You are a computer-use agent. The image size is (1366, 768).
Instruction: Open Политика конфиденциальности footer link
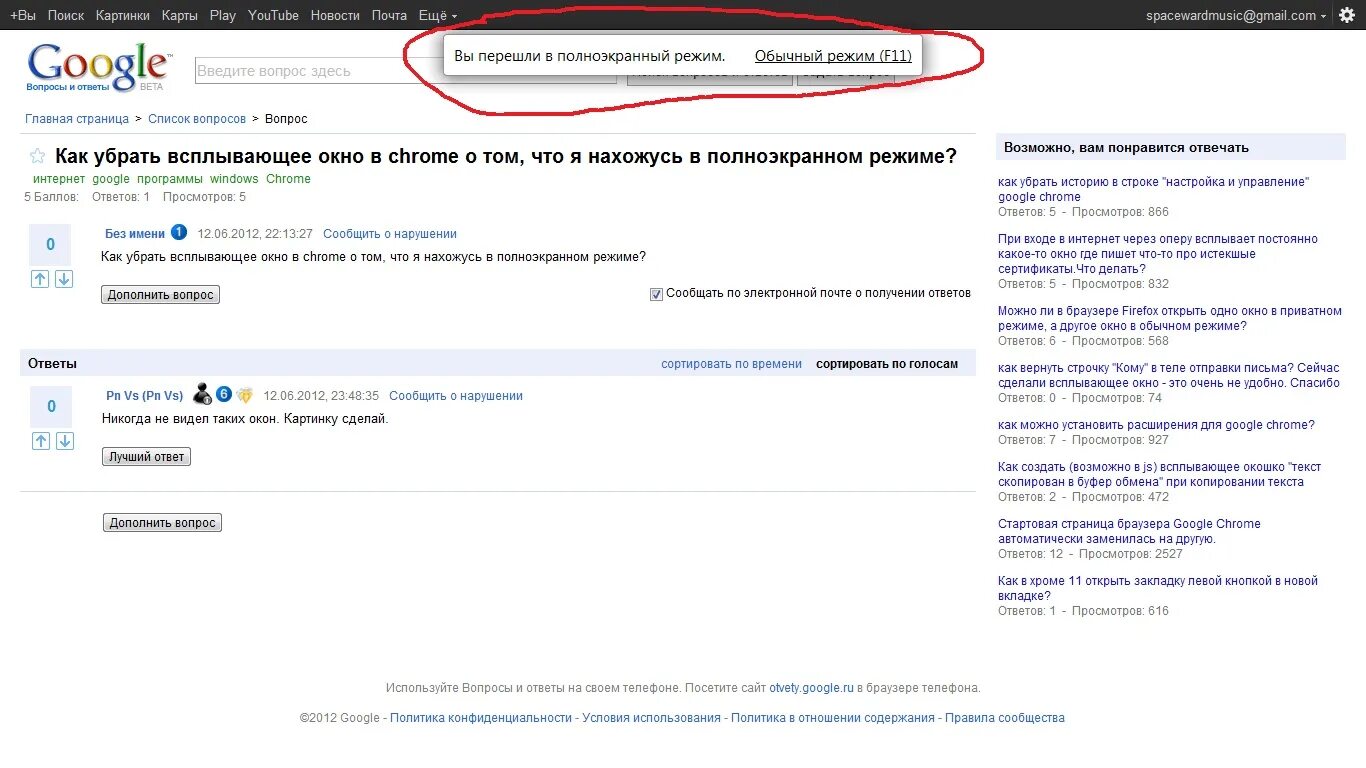pyautogui.click(x=481, y=718)
